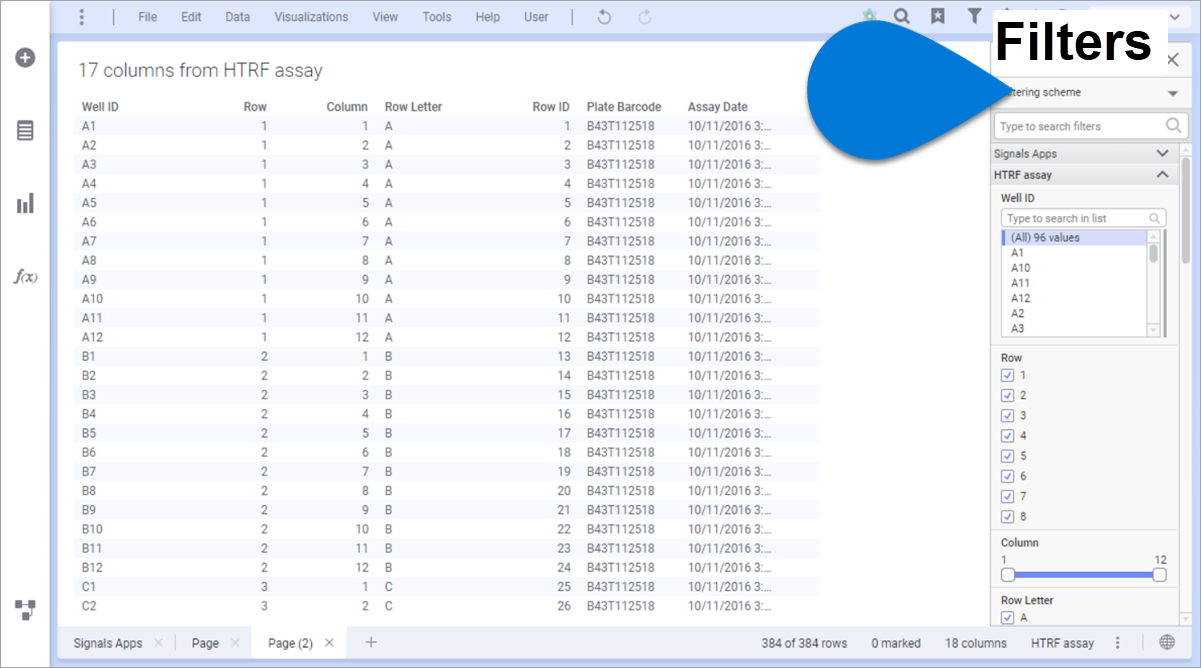The image size is (1201, 668).
Task: Open the bar chart Visualization types icon
Action: click(x=25, y=204)
